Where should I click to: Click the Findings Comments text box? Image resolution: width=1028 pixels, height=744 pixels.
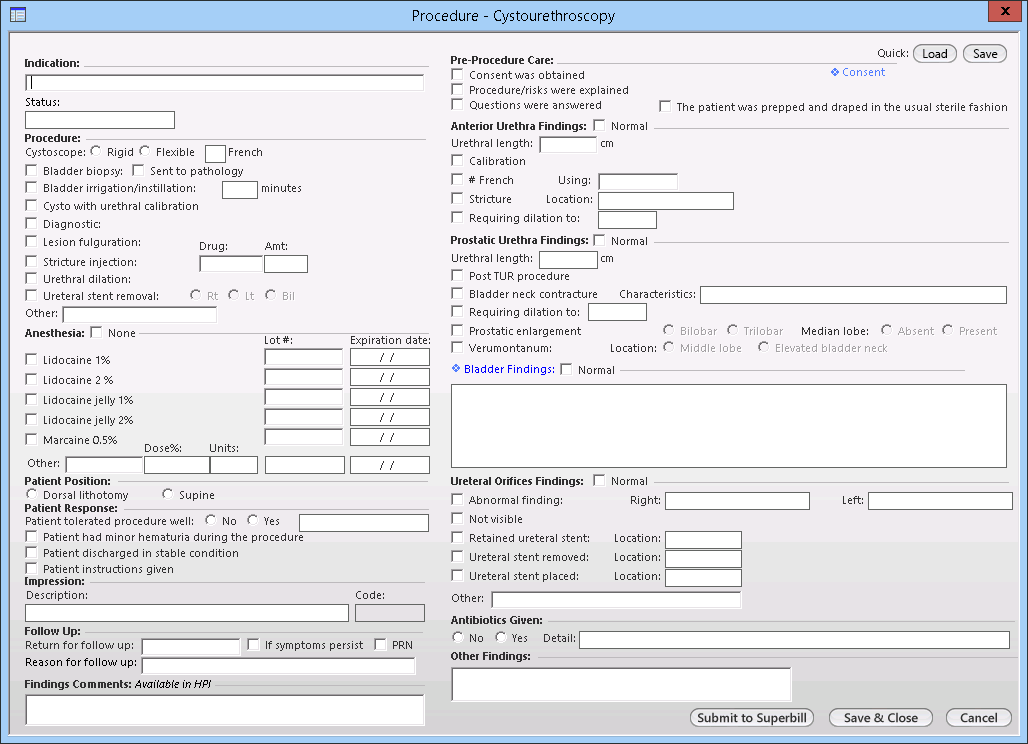pyautogui.click(x=225, y=710)
